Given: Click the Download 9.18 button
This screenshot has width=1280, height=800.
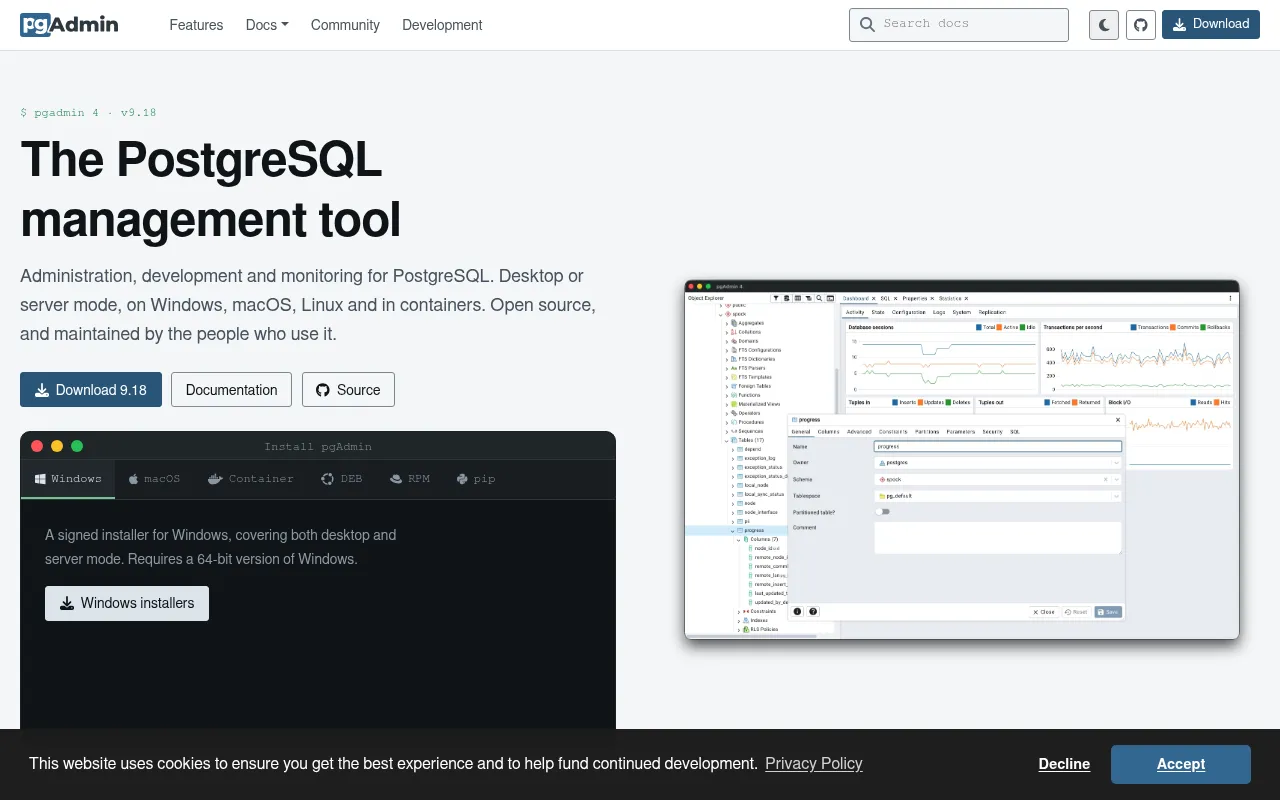Looking at the screenshot, I should click(91, 390).
